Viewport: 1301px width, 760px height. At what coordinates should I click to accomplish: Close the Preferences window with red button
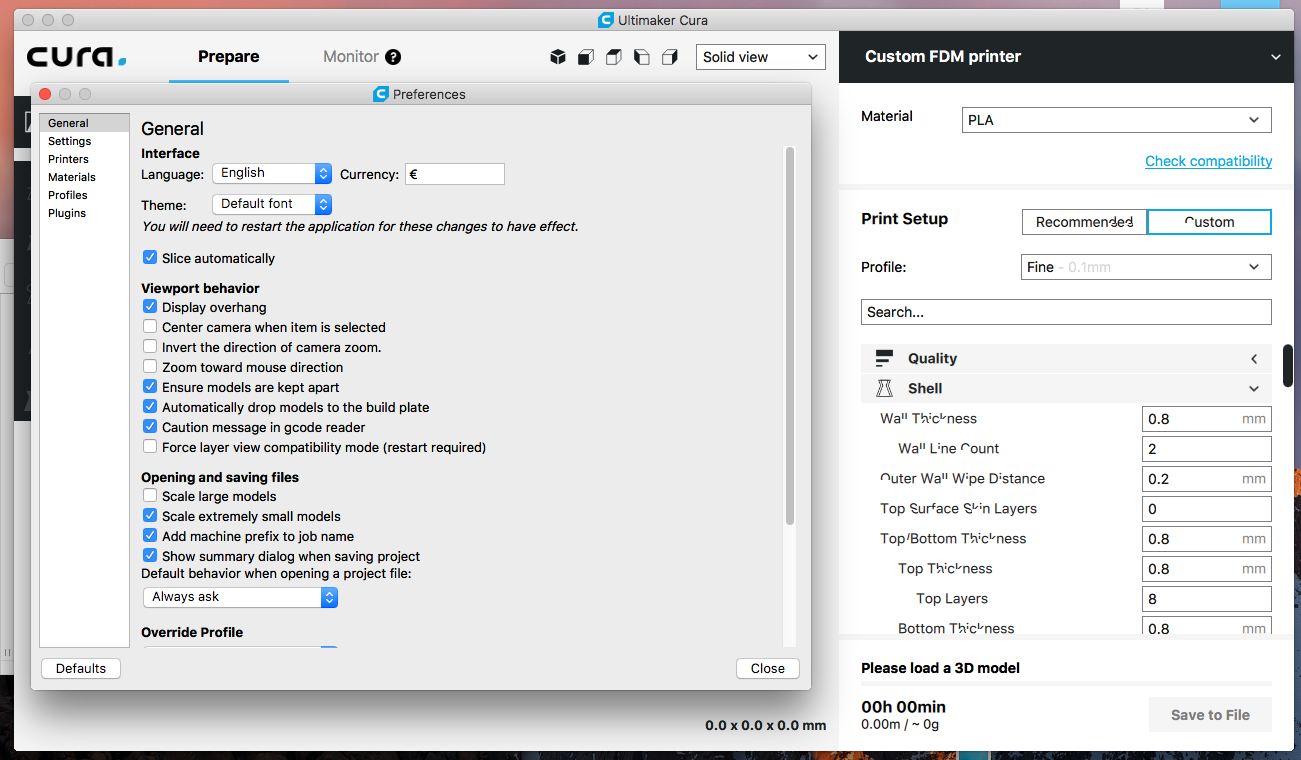44,94
